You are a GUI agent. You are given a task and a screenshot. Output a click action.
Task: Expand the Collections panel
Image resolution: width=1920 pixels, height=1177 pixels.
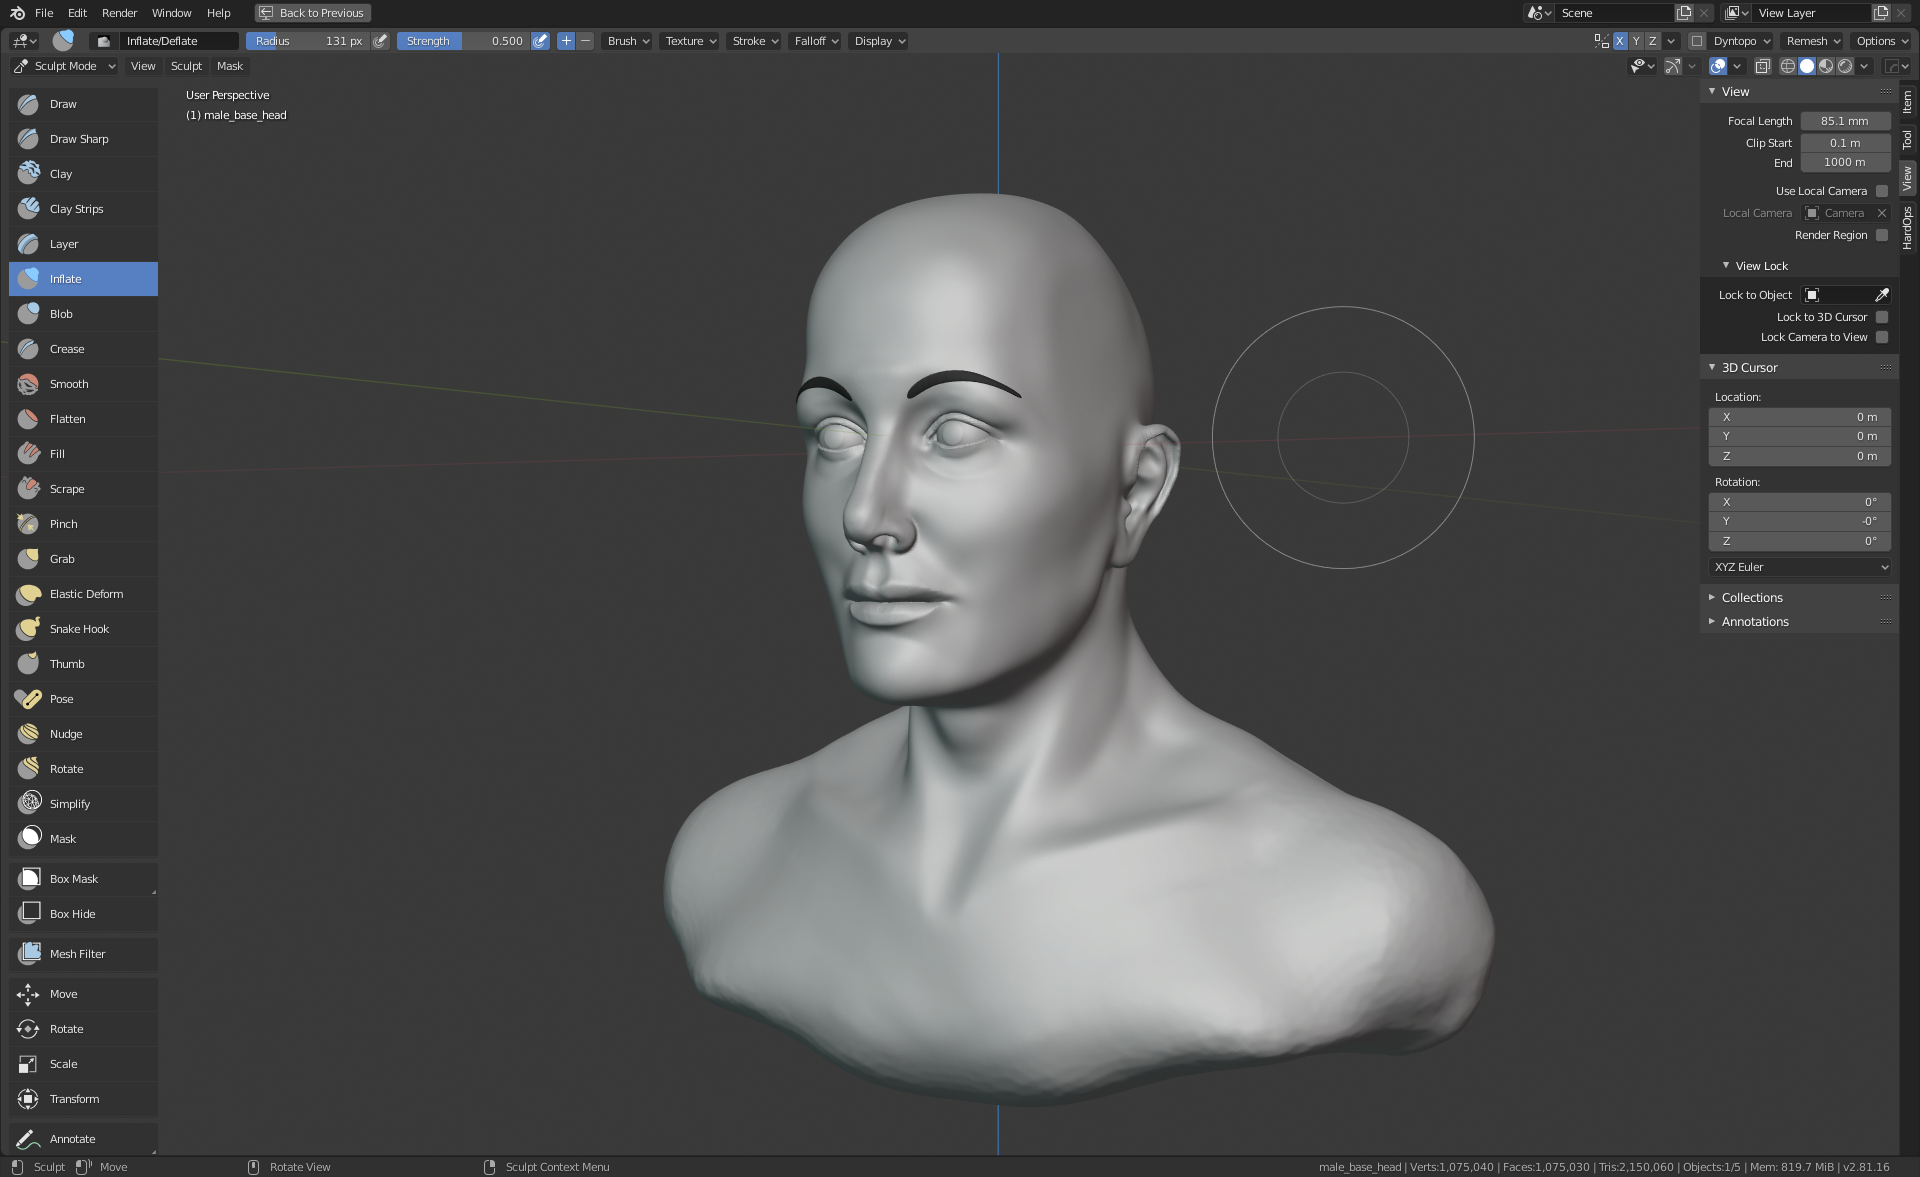pyautogui.click(x=1752, y=598)
